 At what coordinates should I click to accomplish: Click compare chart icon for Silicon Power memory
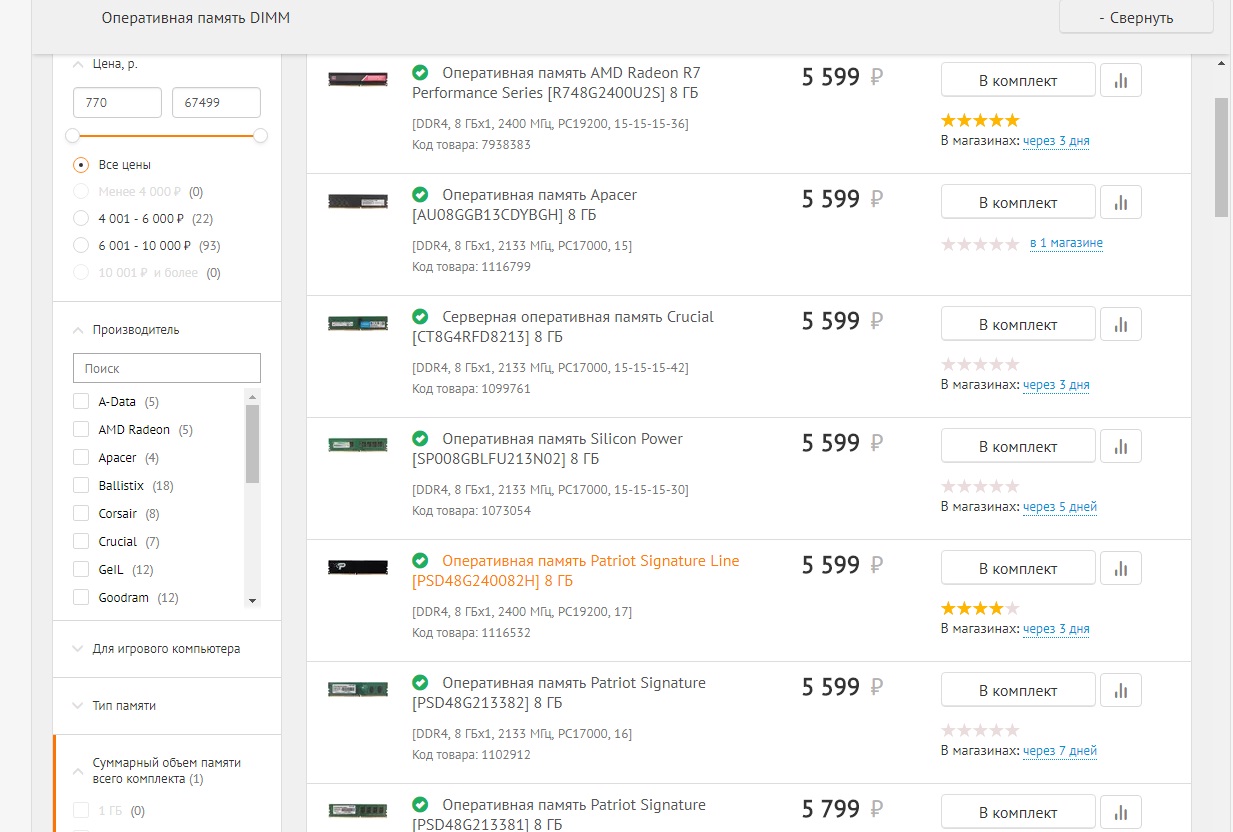(x=1121, y=447)
